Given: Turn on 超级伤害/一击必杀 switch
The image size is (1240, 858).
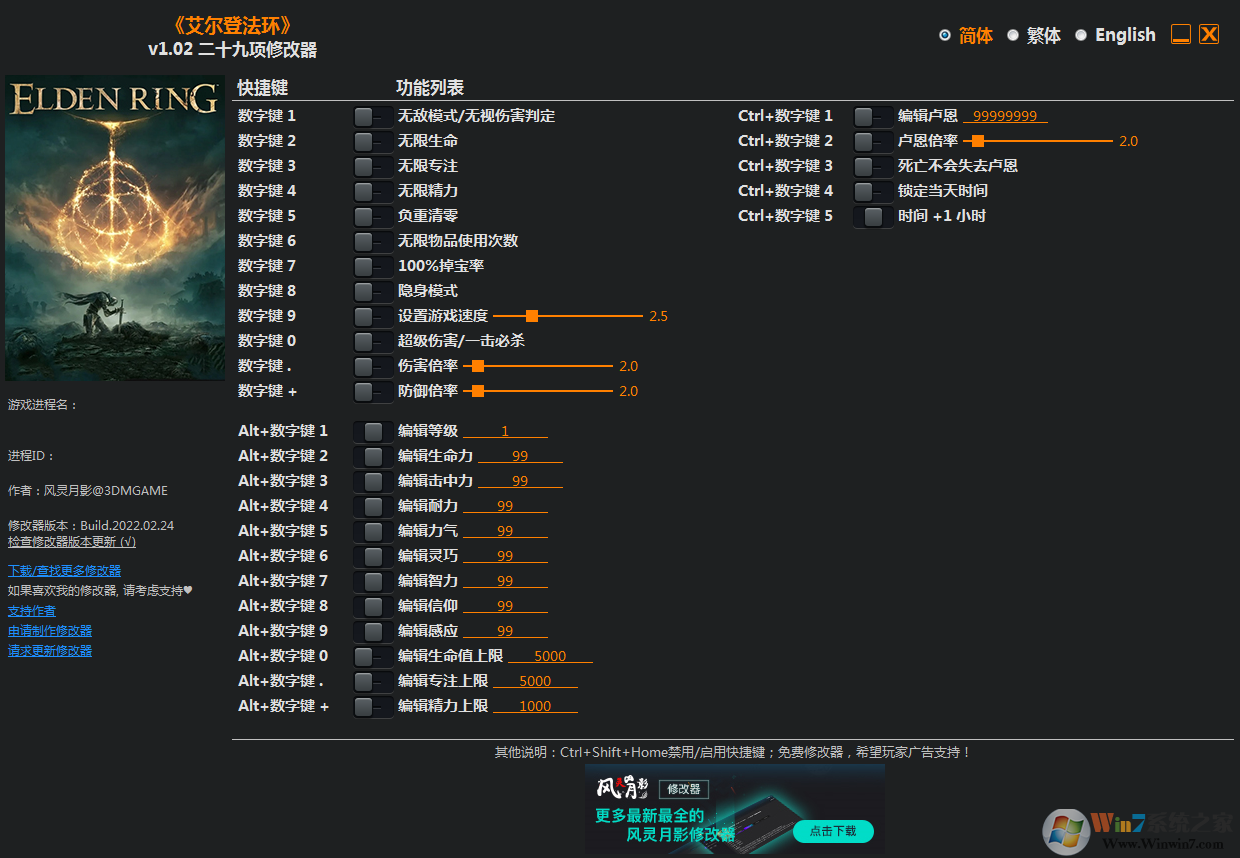Looking at the screenshot, I should 372,340.
